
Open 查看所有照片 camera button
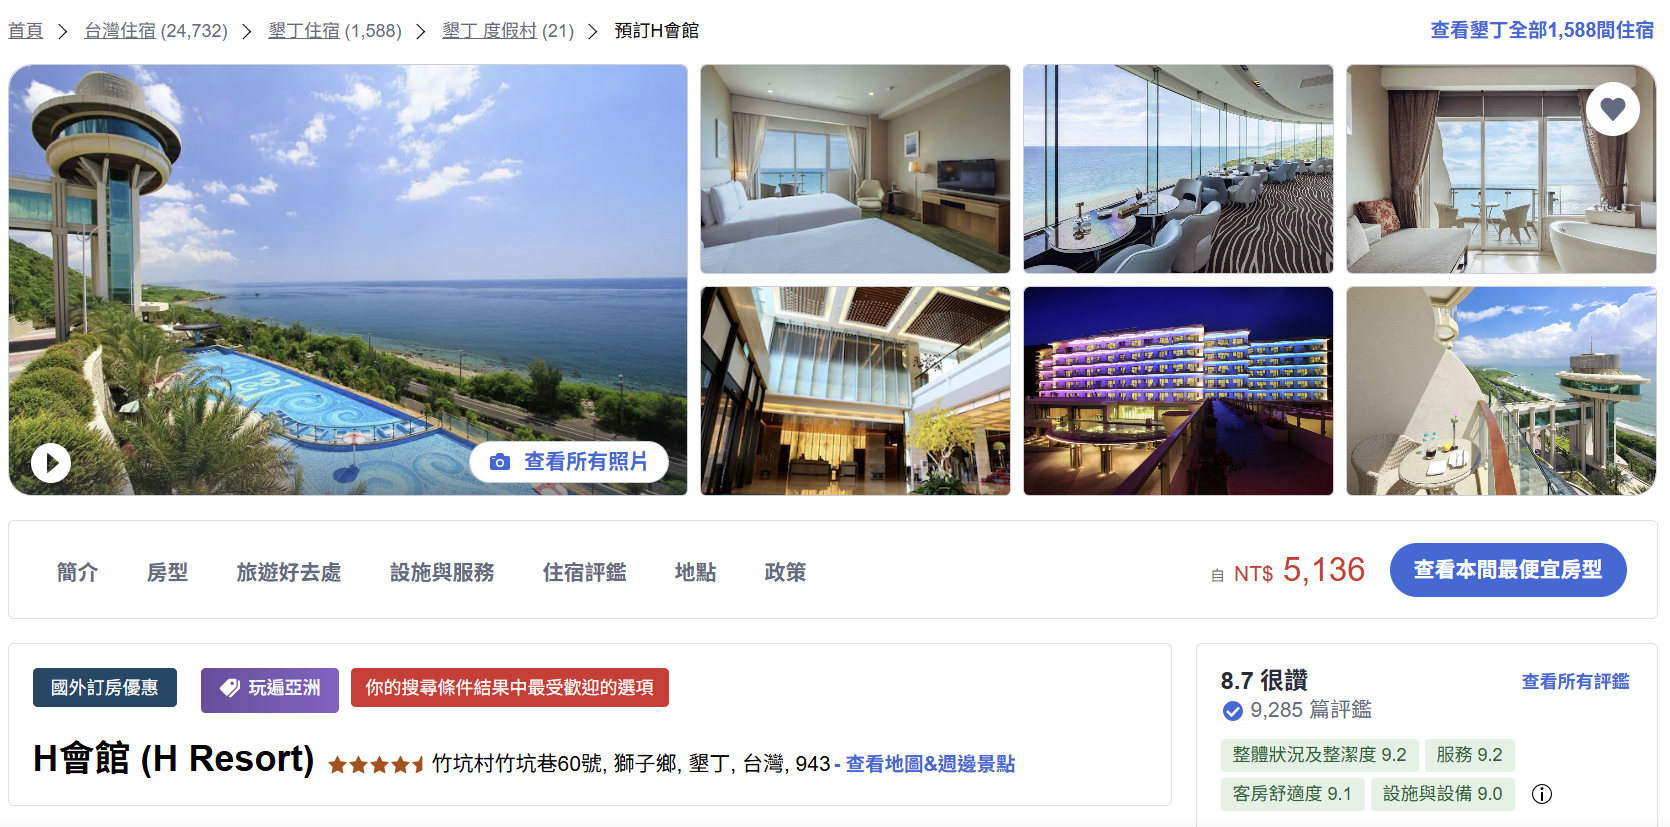tap(569, 462)
